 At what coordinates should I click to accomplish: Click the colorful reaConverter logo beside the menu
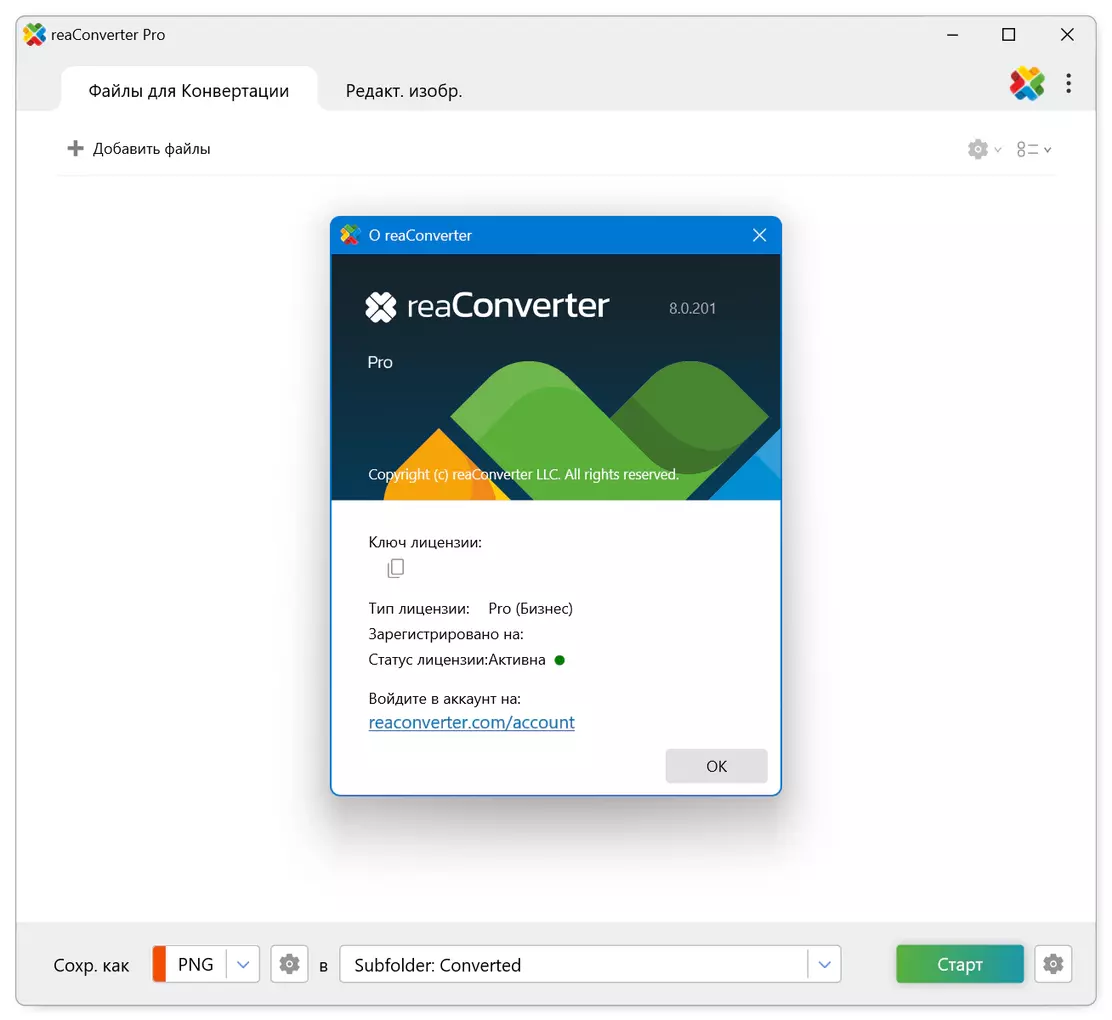pos(1026,84)
